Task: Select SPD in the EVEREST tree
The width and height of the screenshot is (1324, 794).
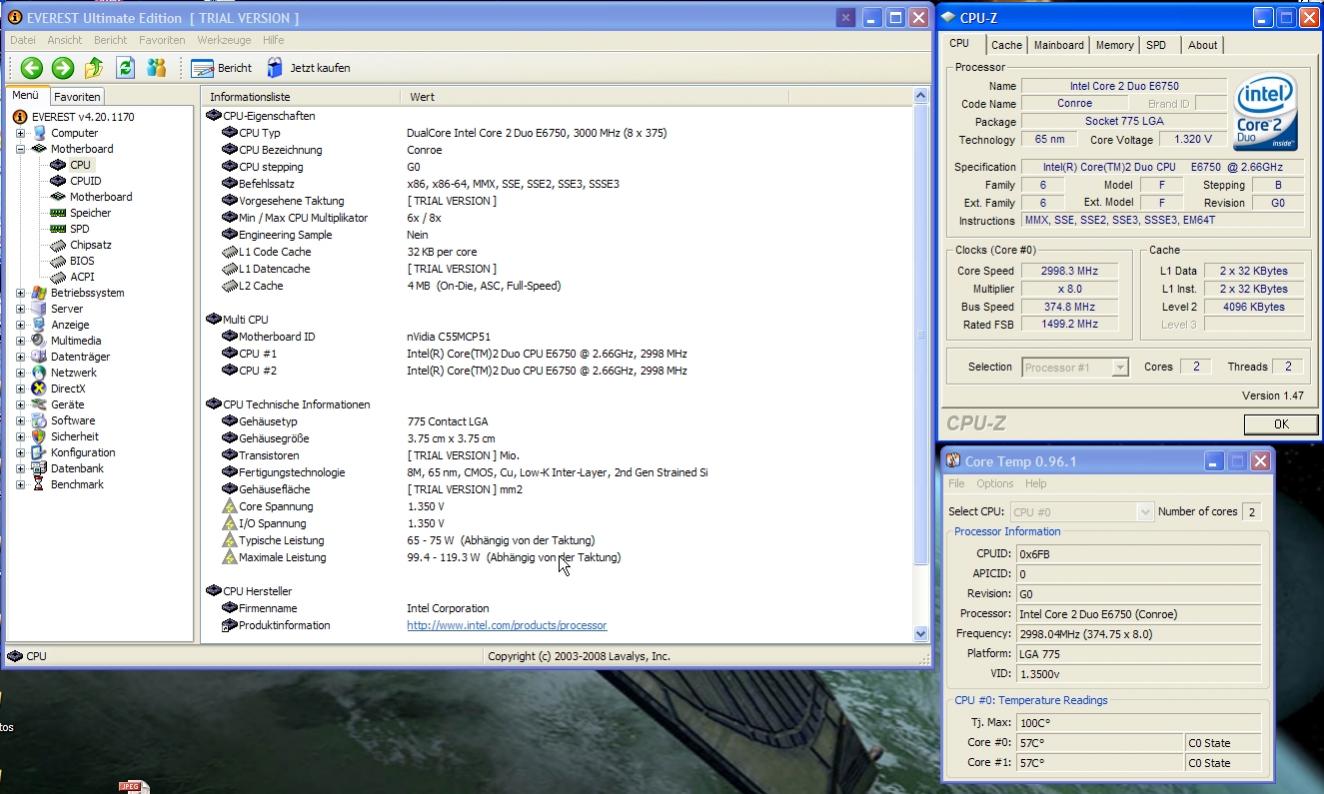Action: point(79,229)
